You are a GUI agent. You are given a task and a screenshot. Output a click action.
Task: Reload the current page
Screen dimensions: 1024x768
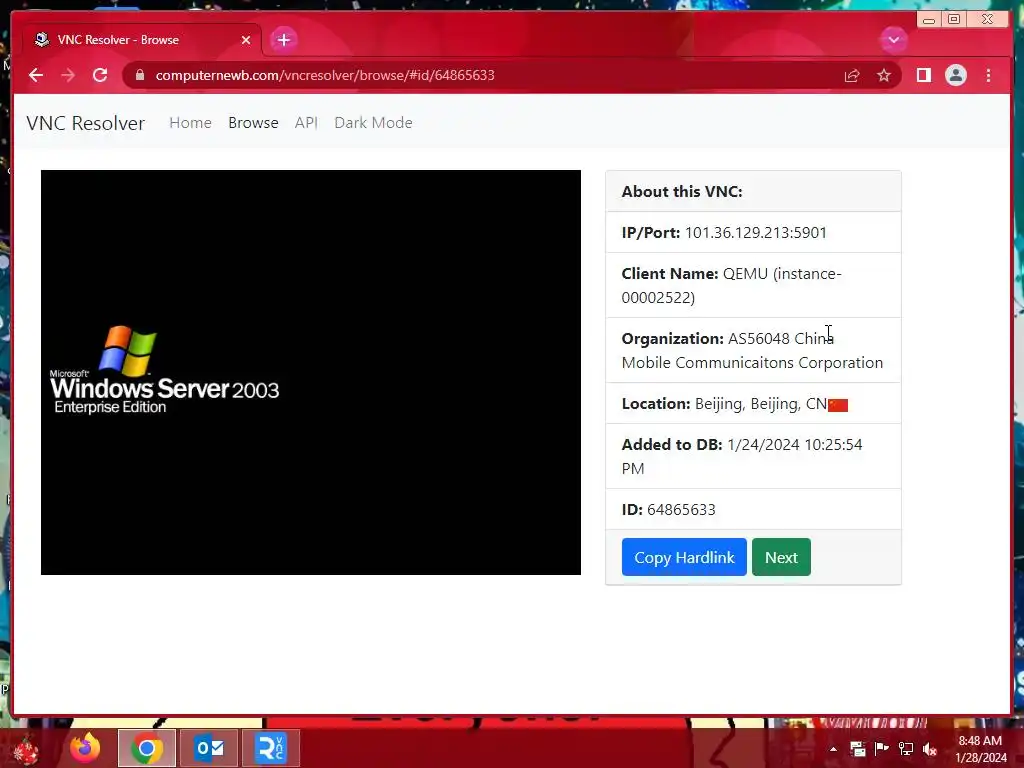(x=100, y=75)
